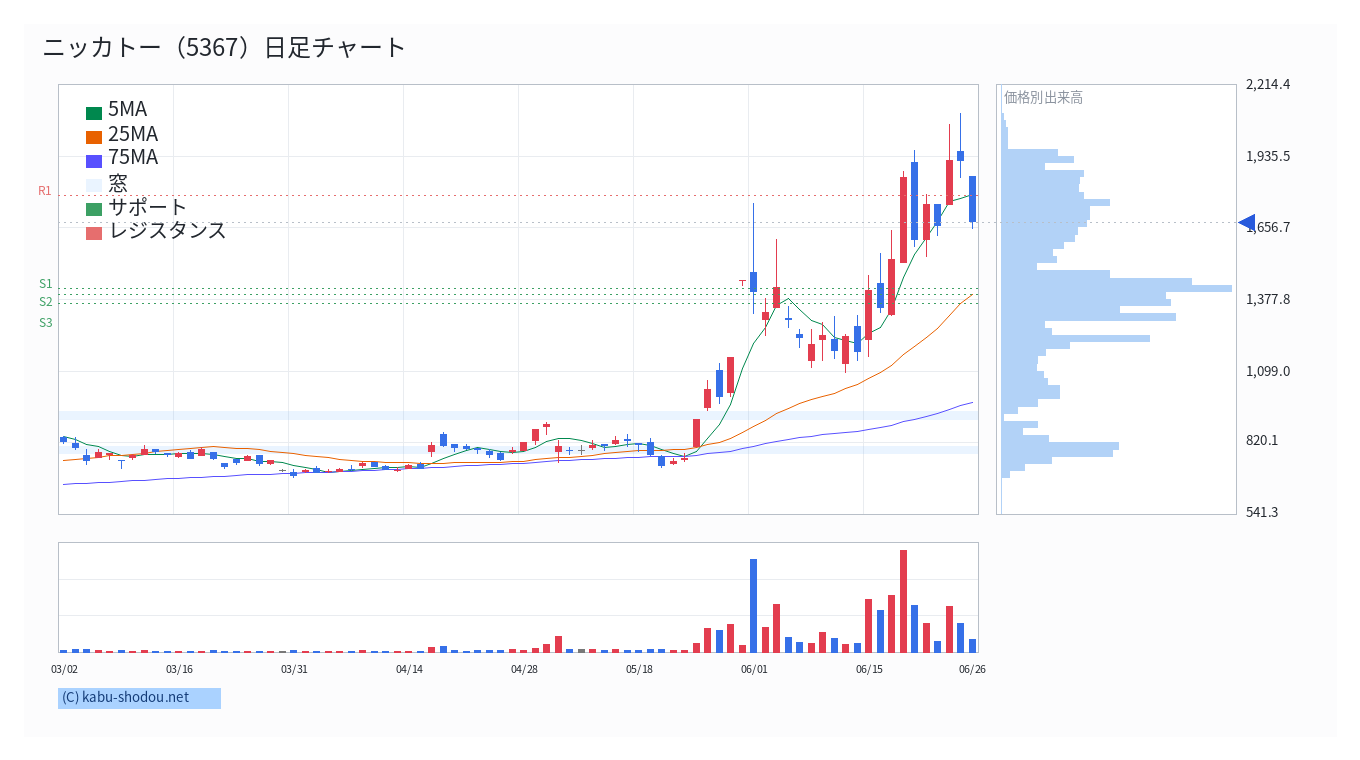
Task: Select the S3 support level label
Action: click(x=46, y=323)
